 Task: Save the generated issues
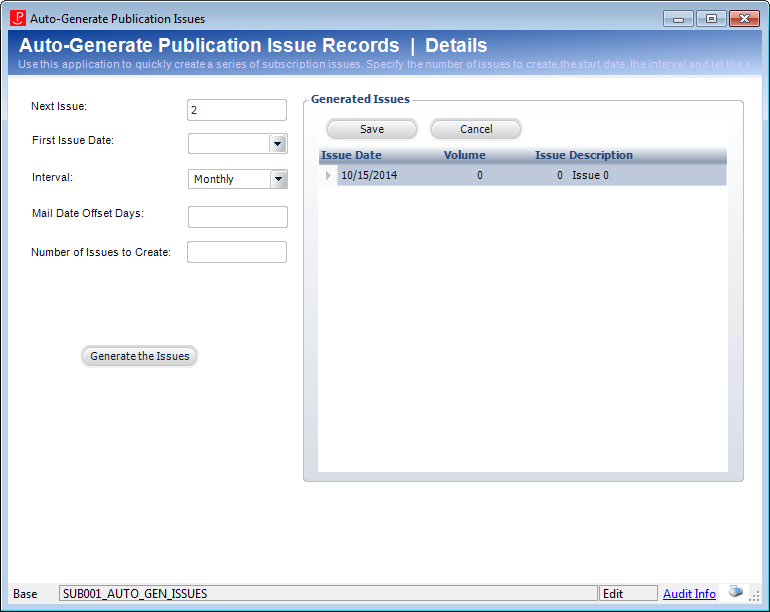(372, 129)
